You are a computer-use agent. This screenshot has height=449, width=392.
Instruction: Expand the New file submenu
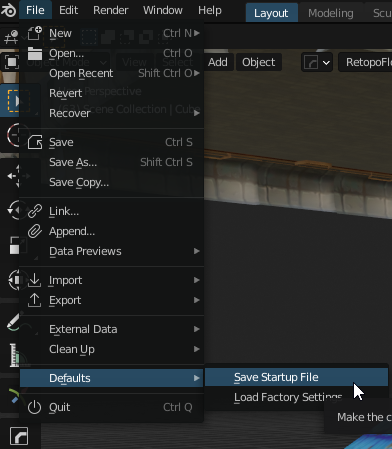(x=112, y=33)
